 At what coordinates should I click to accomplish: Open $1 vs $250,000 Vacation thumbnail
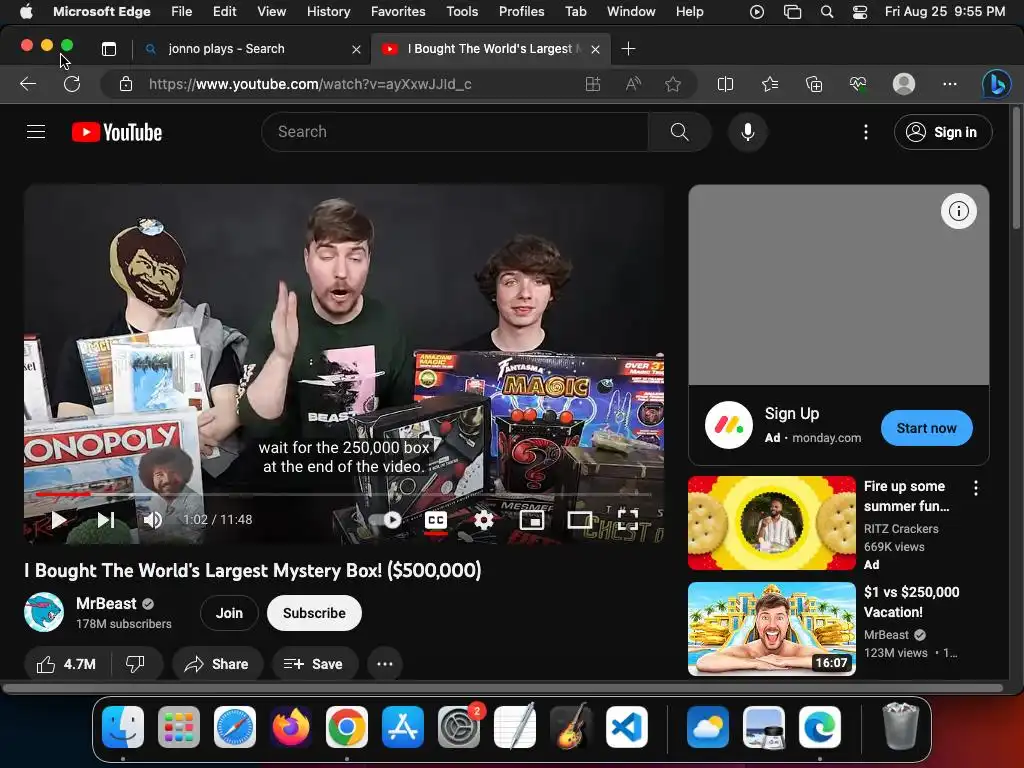coord(771,629)
